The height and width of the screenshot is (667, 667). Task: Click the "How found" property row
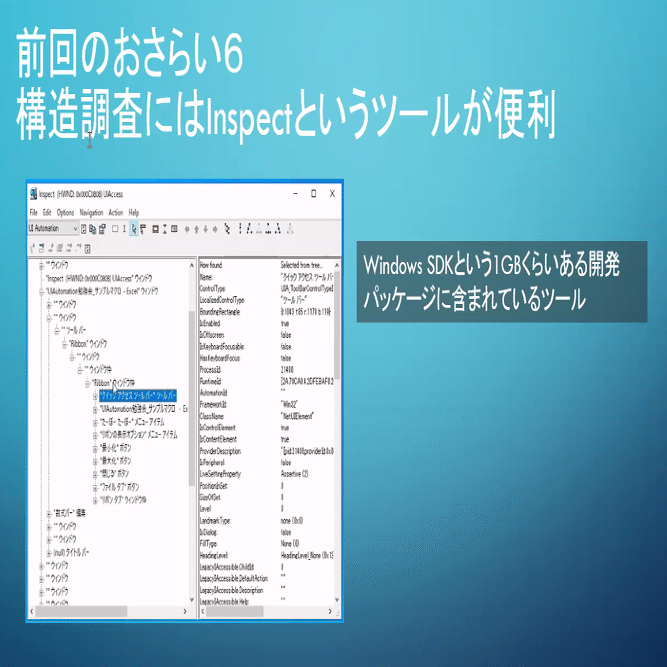(267, 265)
